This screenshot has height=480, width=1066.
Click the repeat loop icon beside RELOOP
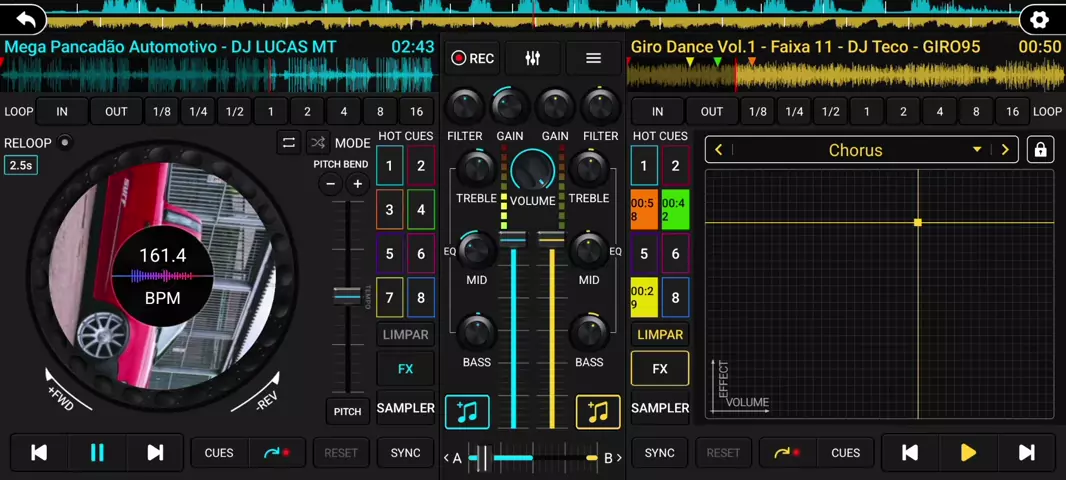tap(288, 143)
